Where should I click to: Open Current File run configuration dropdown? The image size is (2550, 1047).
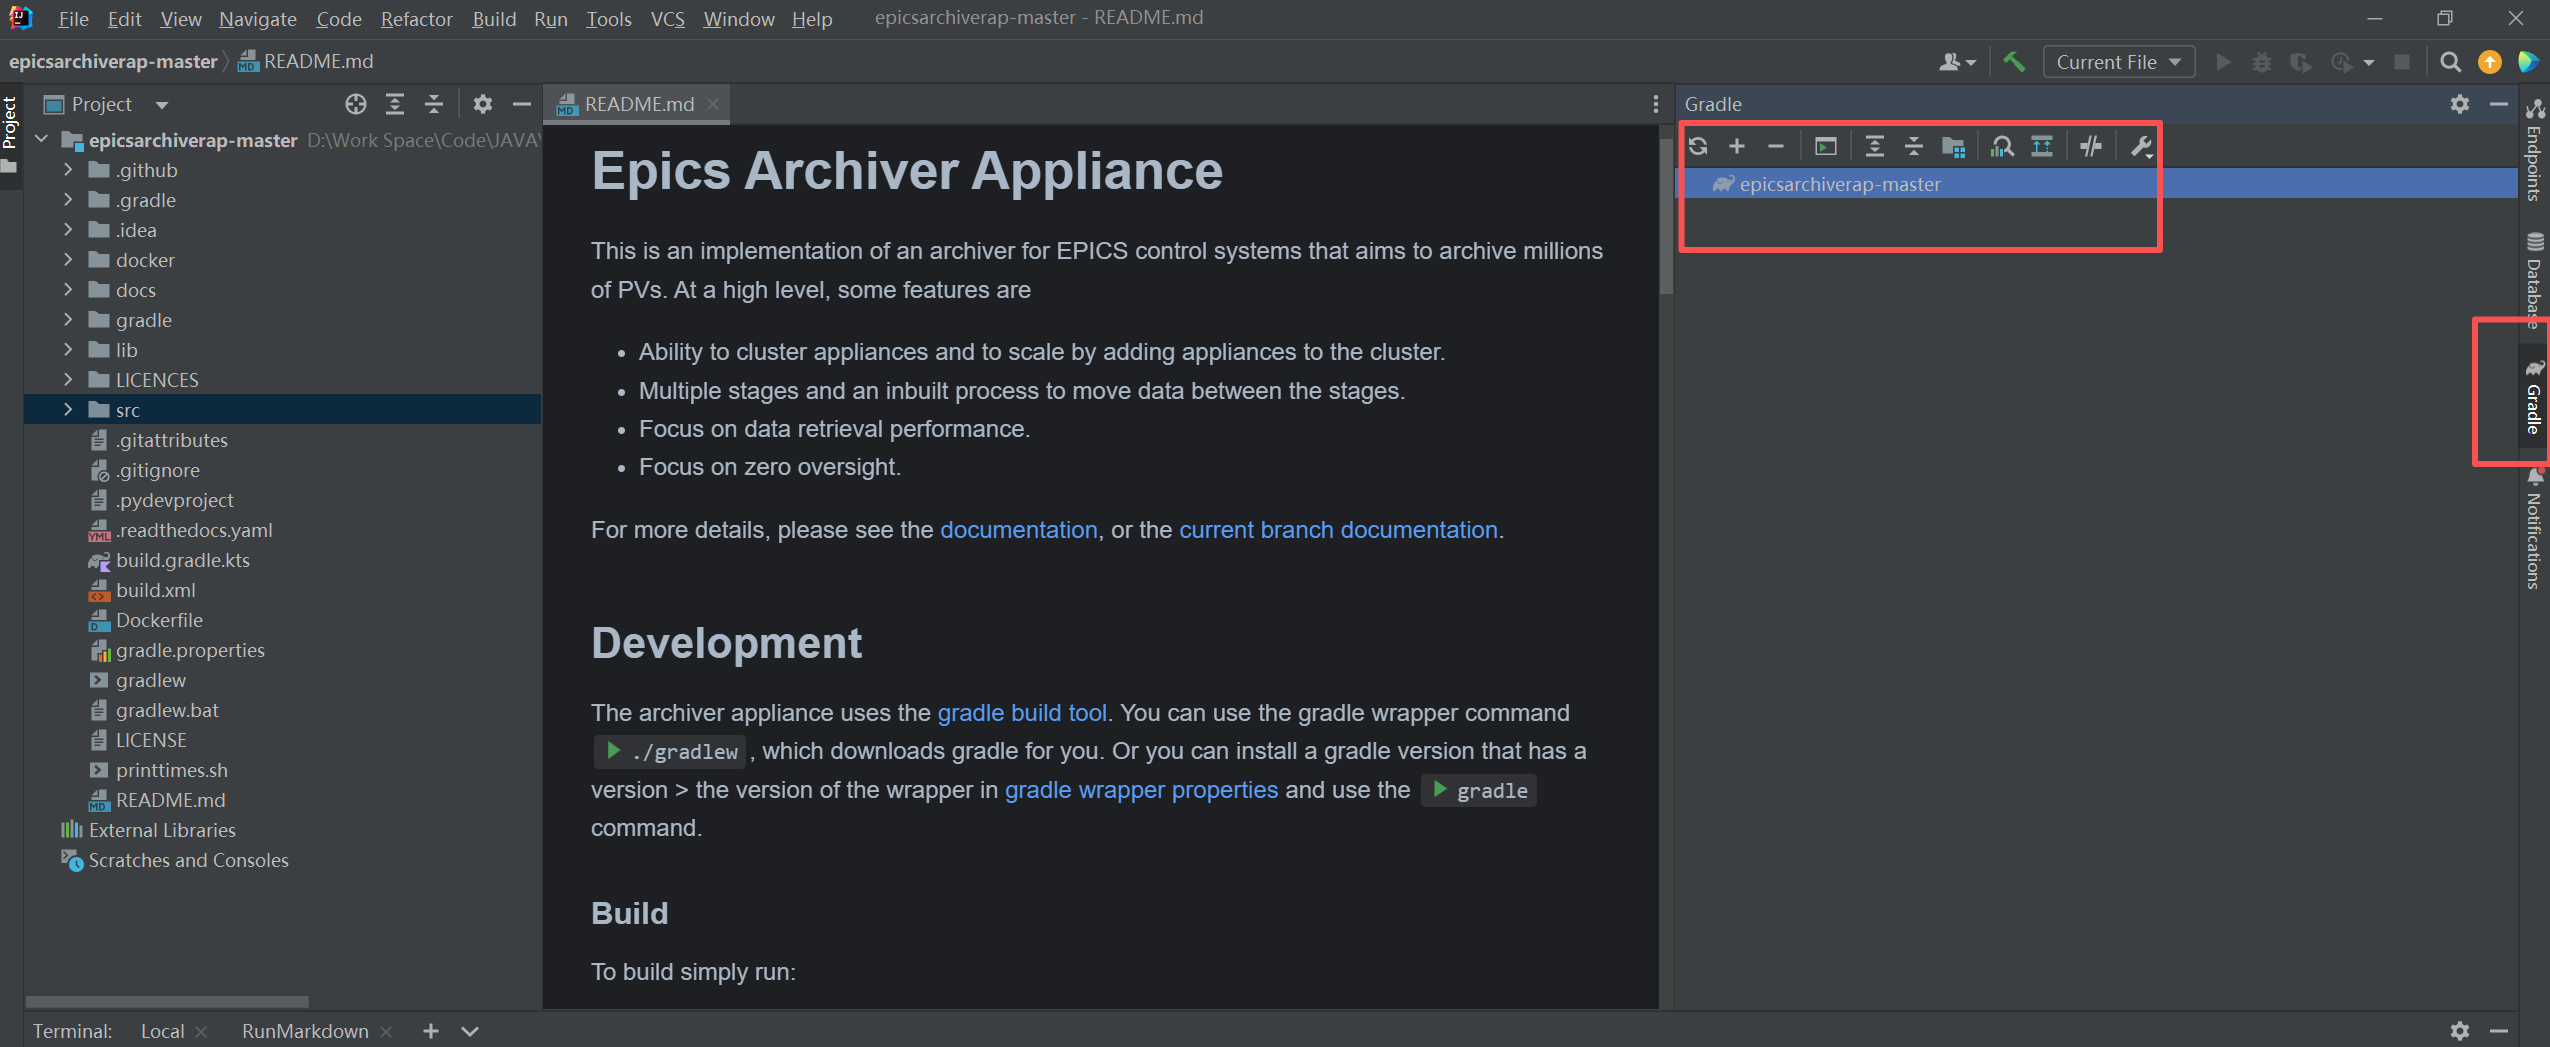point(2118,62)
